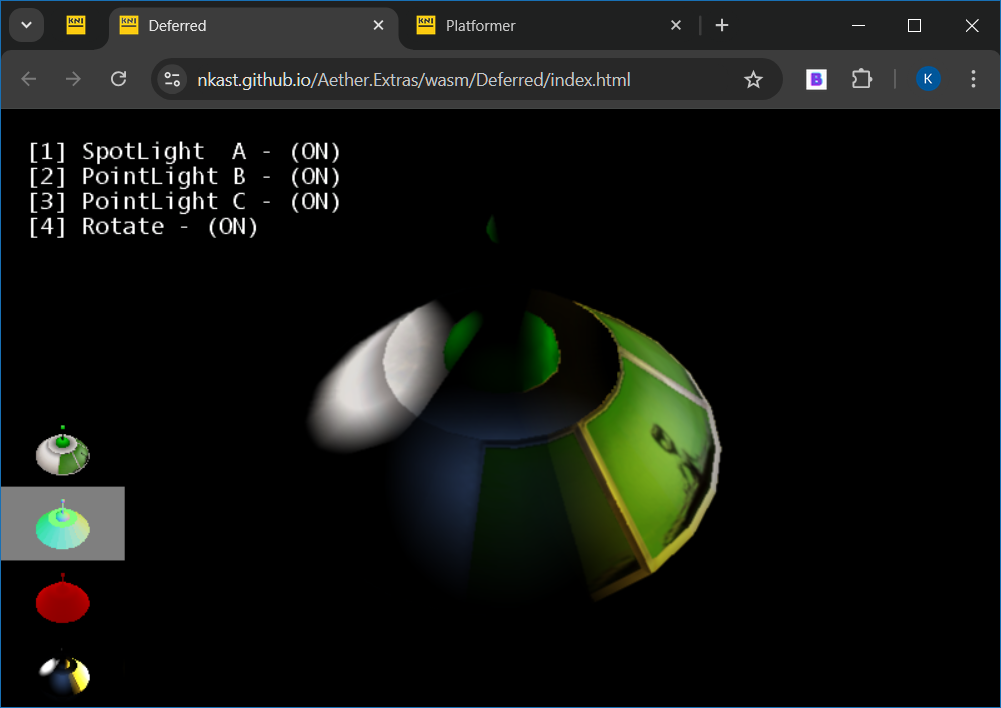Close the Platformer tab
This screenshot has height=708, width=1001.
(x=676, y=26)
